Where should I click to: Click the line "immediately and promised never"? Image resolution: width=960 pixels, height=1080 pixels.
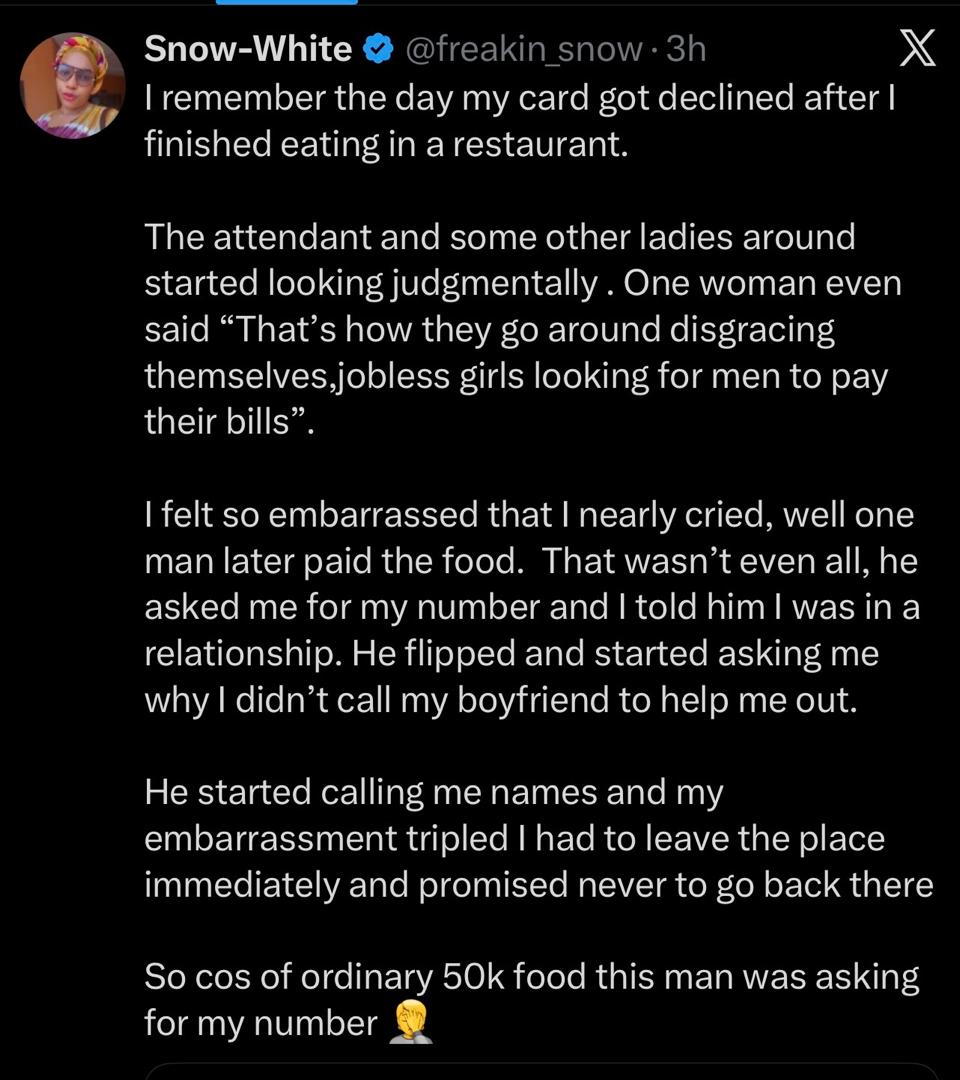(539, 884)
